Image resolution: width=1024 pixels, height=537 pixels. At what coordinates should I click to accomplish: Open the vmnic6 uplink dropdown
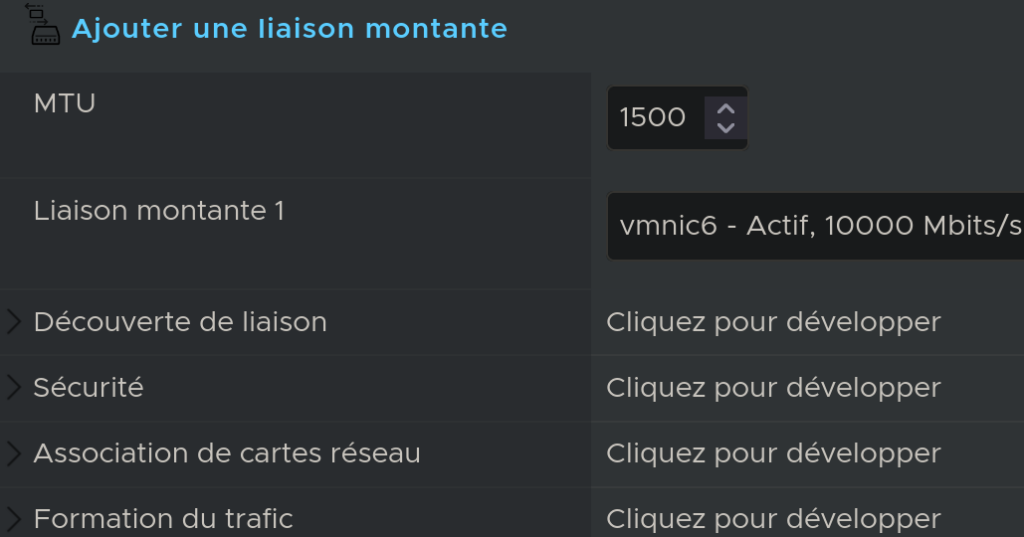(x=815, y=227)
